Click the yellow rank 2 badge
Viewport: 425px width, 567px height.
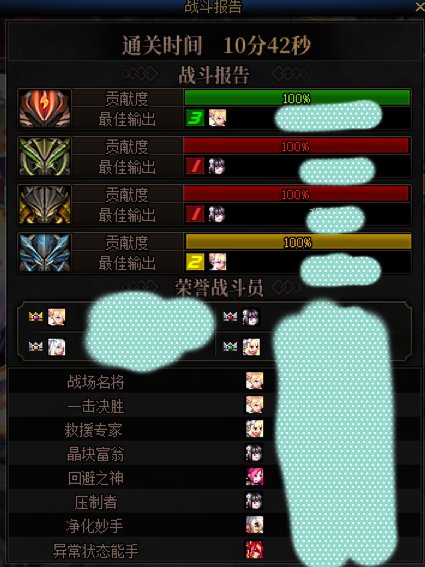[x=195, y=262]
